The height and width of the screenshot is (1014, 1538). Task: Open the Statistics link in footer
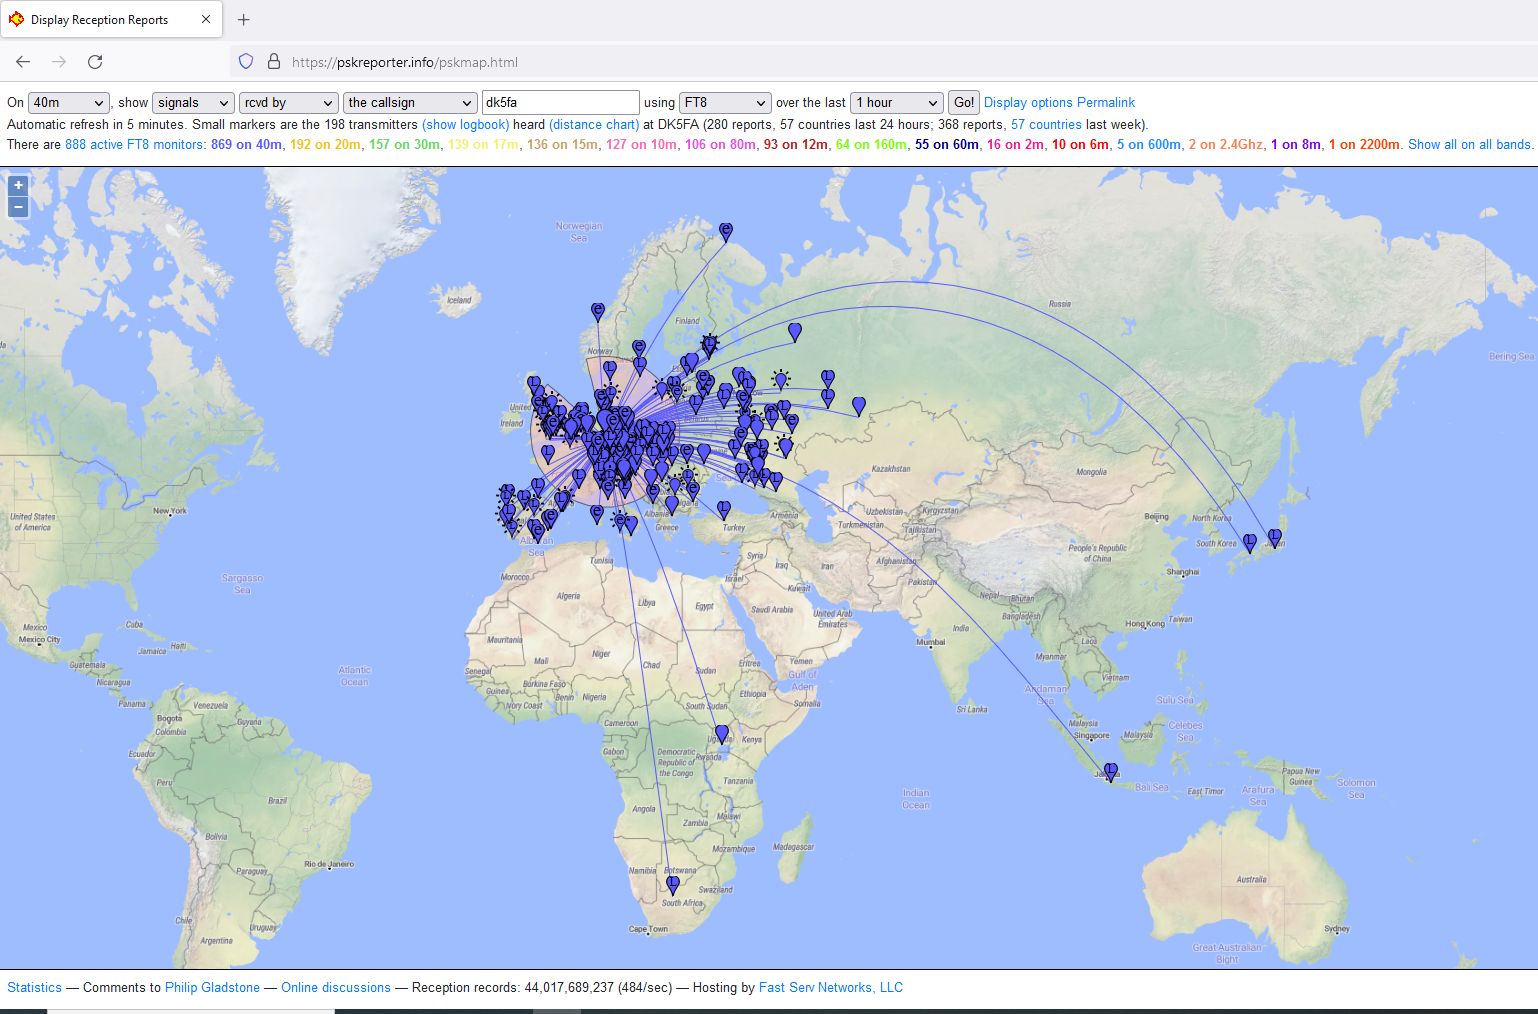35,988
